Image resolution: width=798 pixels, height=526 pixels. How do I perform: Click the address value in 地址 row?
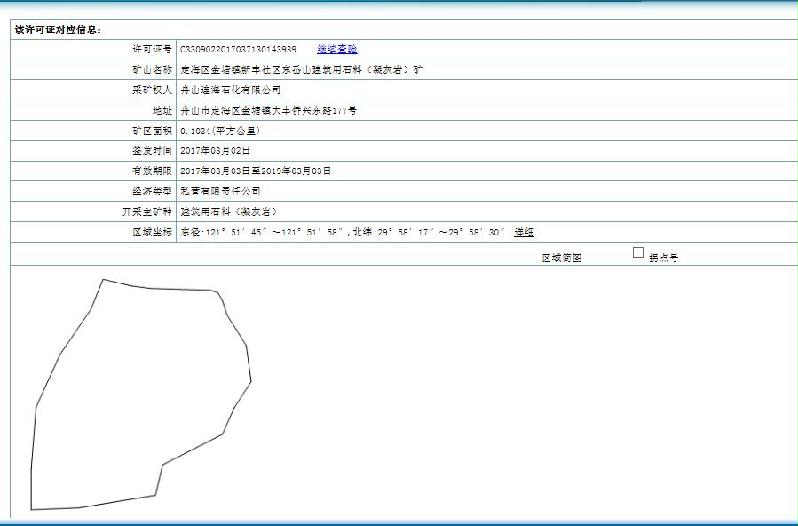pos(267,111)
